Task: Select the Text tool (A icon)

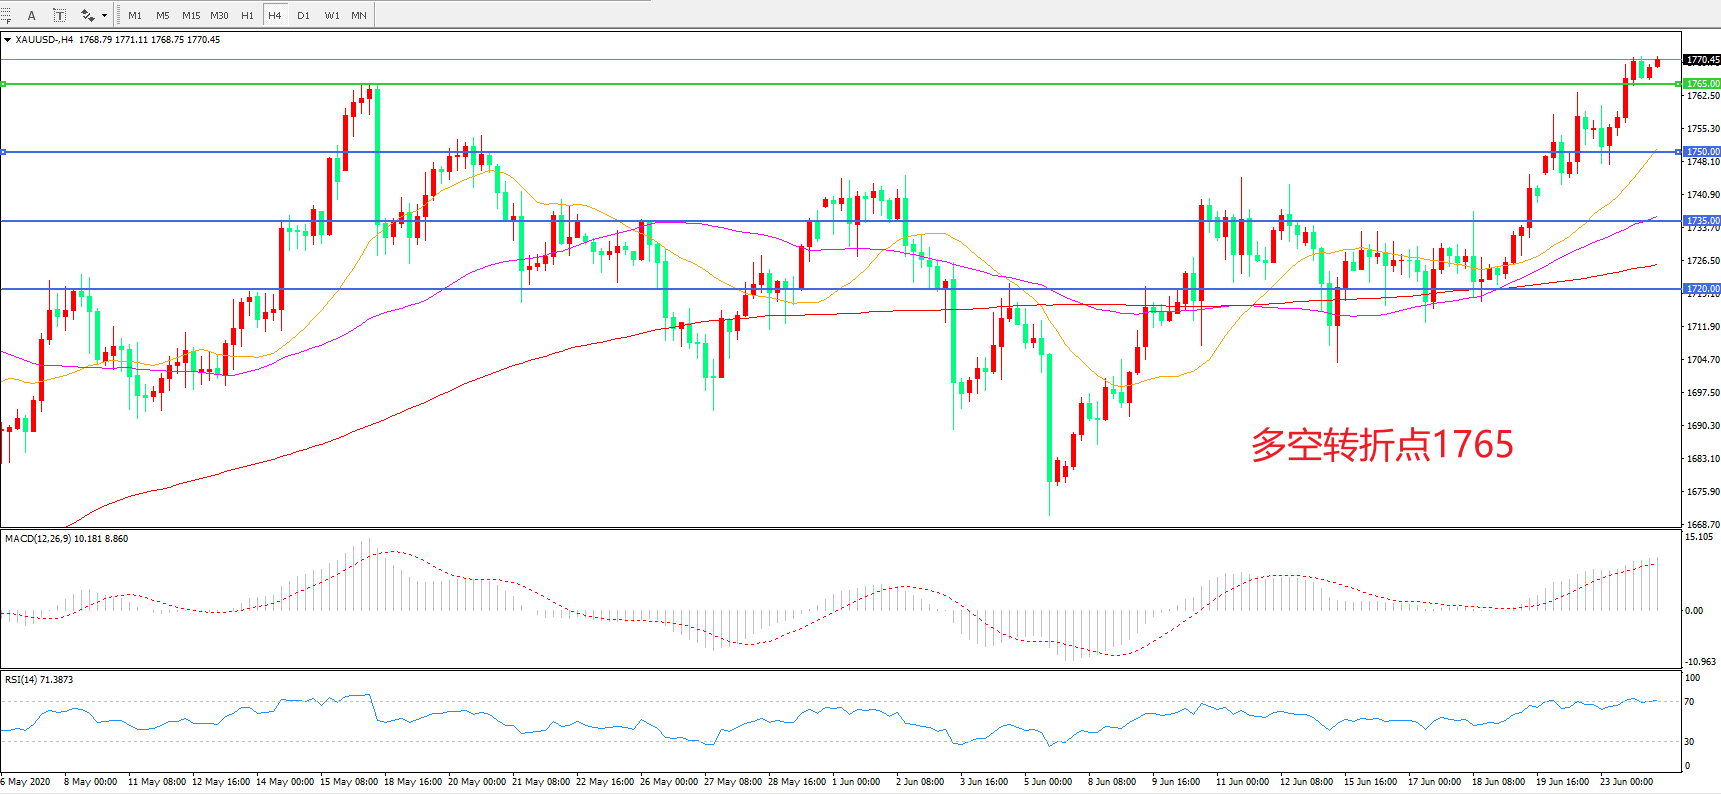Action: pos(32,15)
